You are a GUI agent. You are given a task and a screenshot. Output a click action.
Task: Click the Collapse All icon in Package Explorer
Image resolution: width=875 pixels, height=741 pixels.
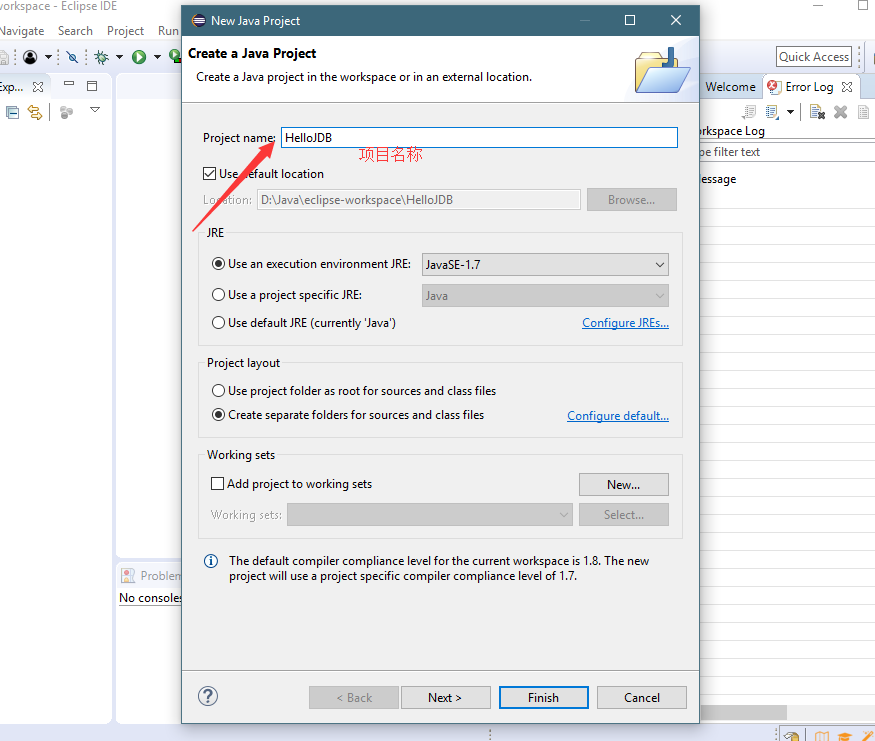pyautogui.click(x=12, y=113)
